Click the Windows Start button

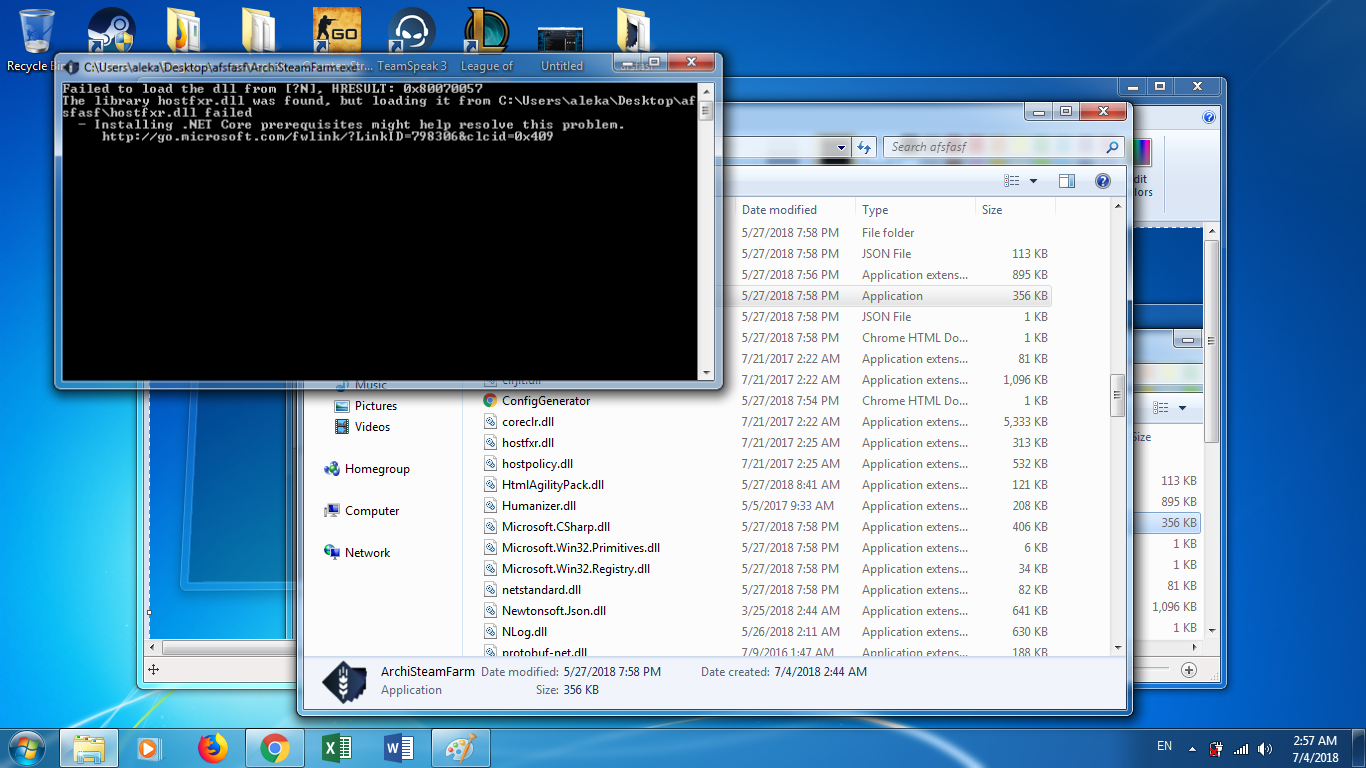tap(25, 748)
